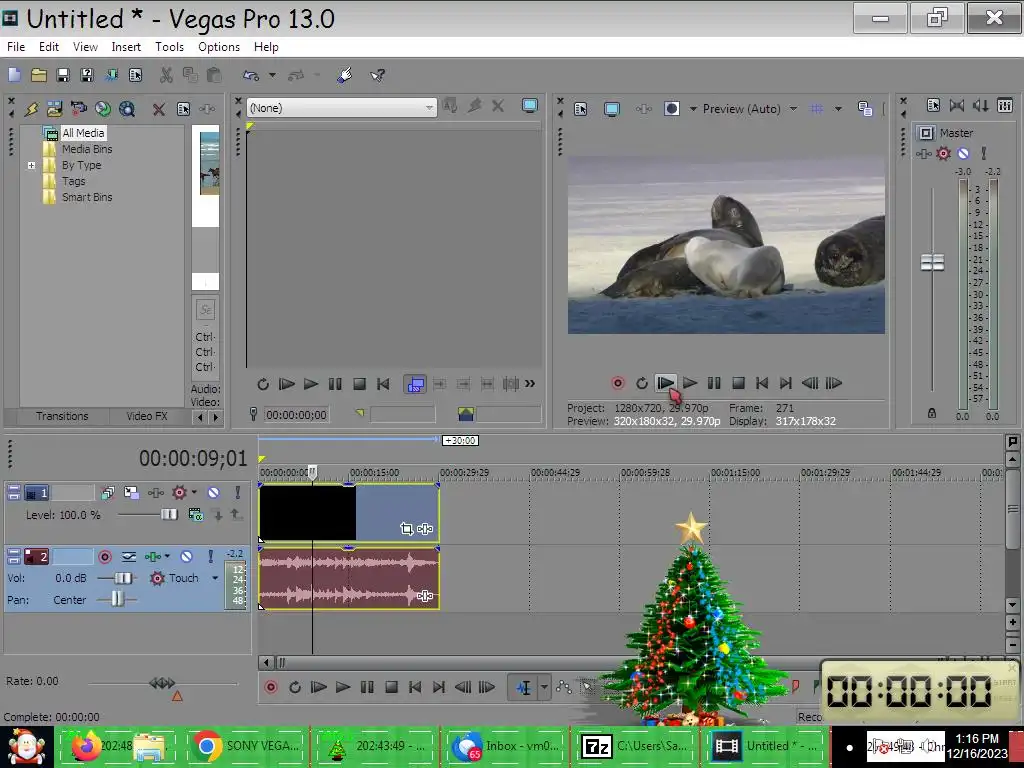1024x768 pixels.
Task: Toggle master fader lock icon
Action: point(932,413)
